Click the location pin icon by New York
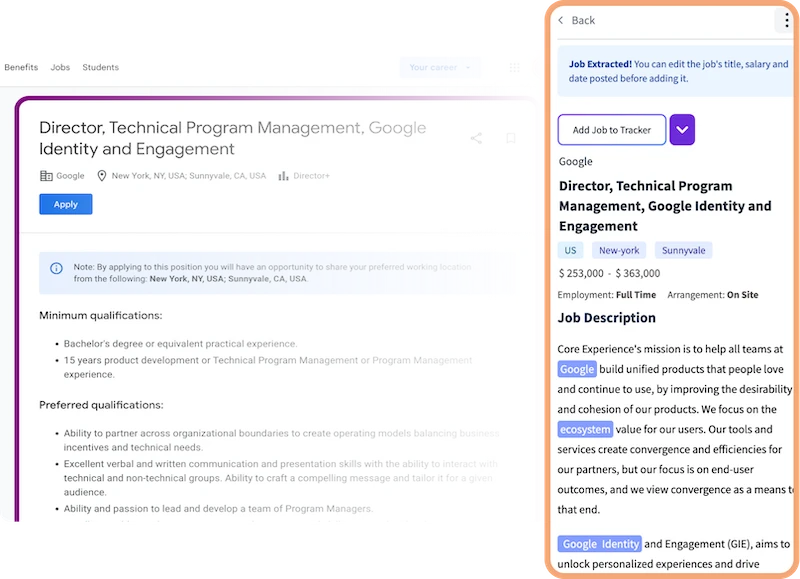The height and width of the screenshot is (579, 800). click(x=102, y=176)
